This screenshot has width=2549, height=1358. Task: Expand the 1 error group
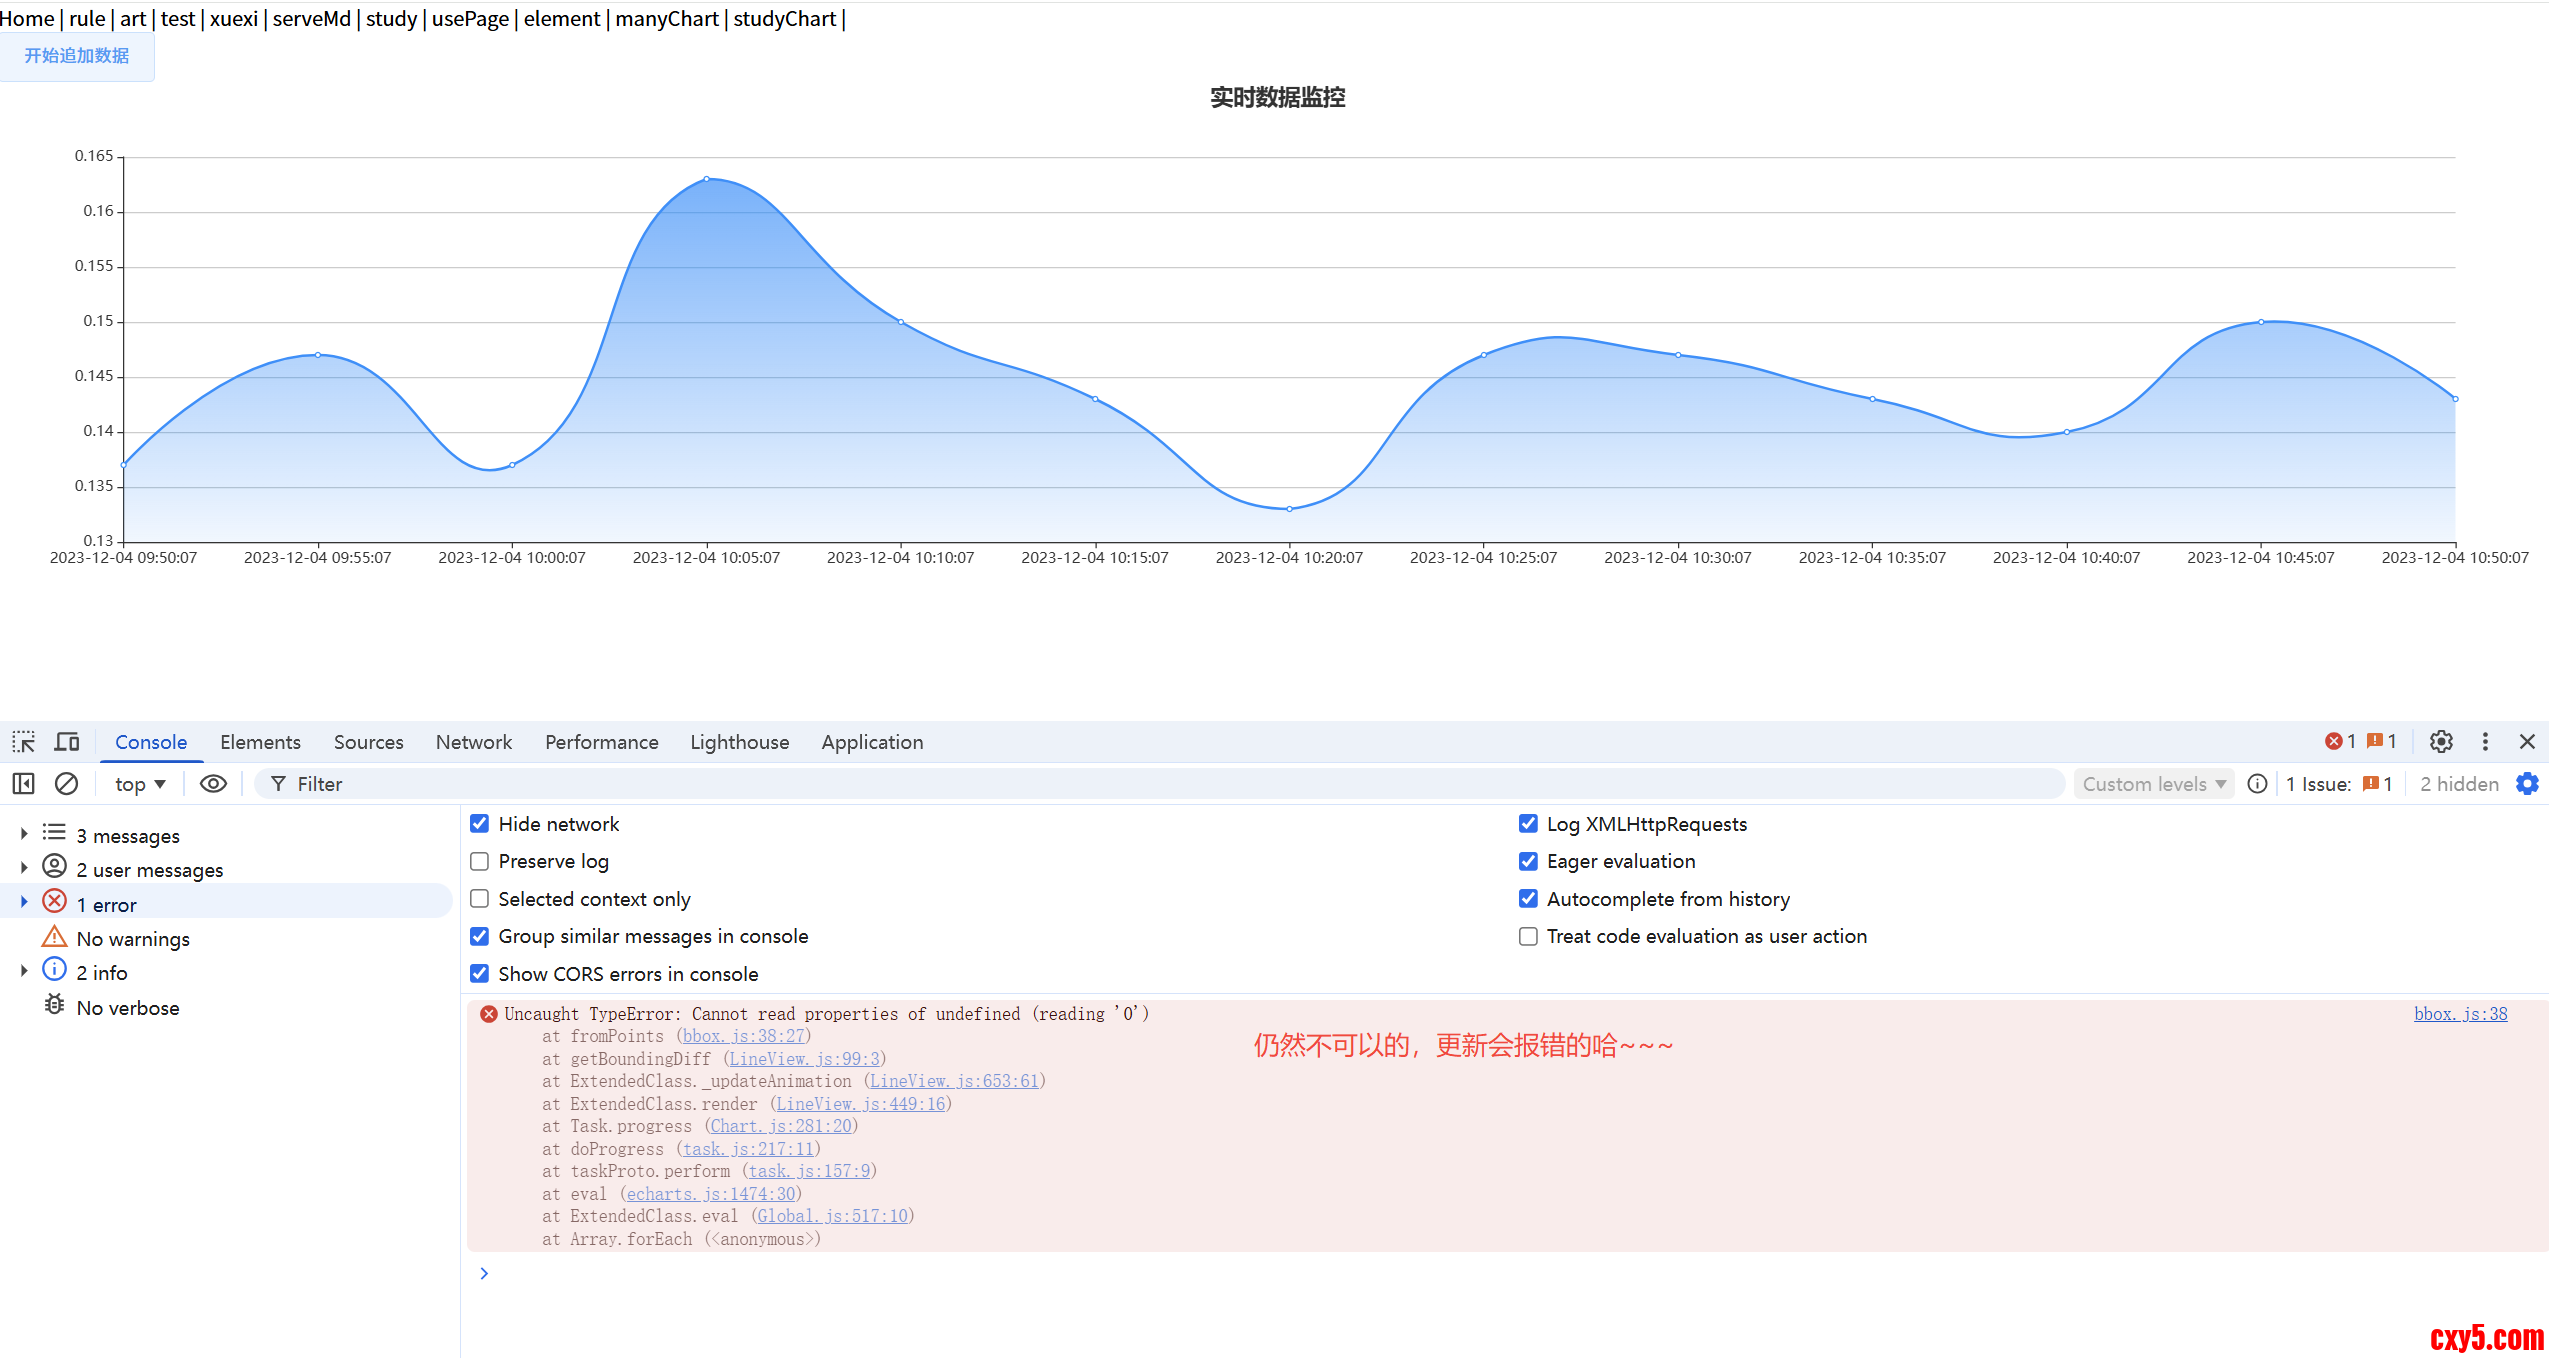[24, 904]
